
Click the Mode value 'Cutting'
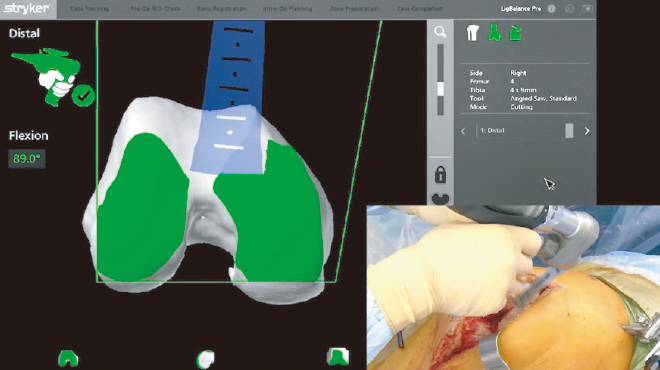[522, 107]
